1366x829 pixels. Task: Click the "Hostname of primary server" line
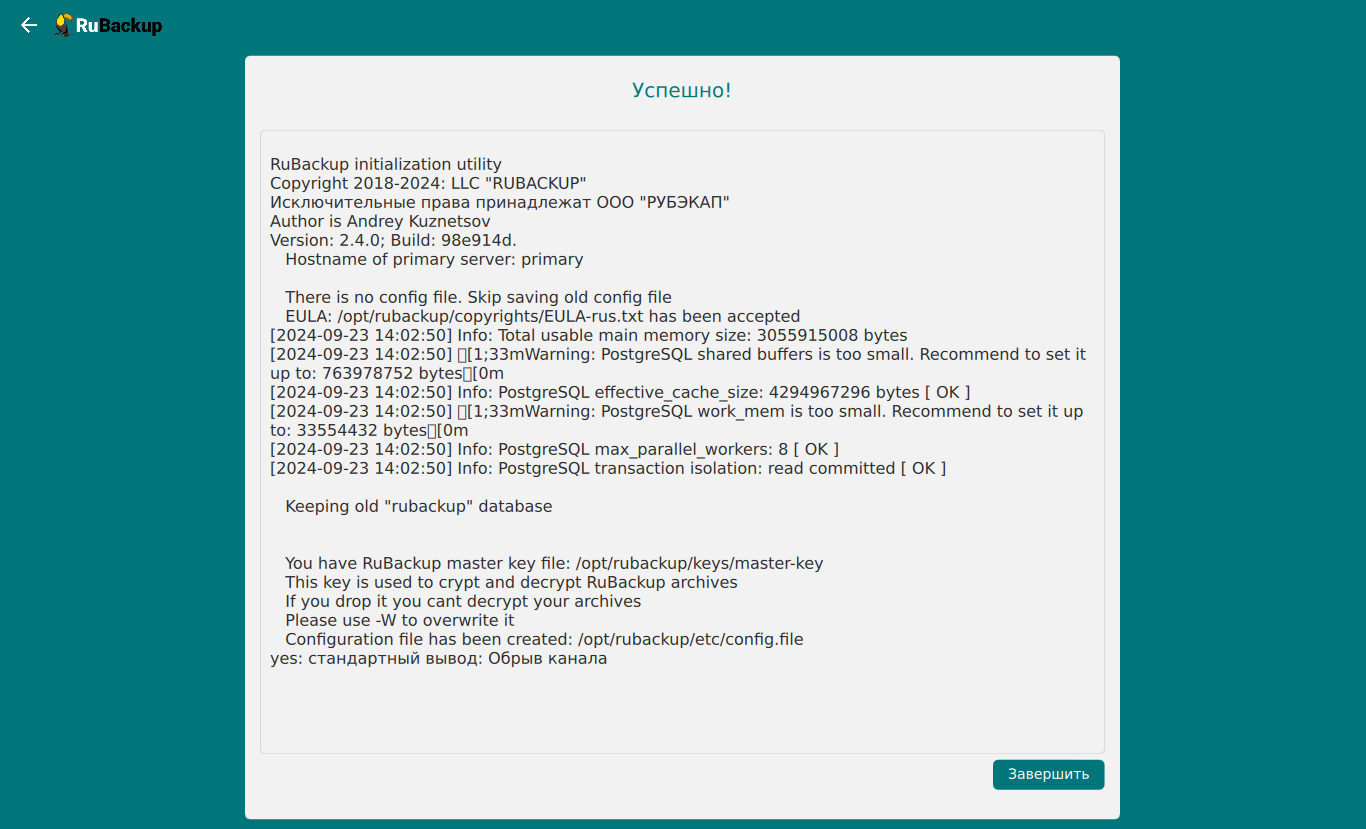434,259
